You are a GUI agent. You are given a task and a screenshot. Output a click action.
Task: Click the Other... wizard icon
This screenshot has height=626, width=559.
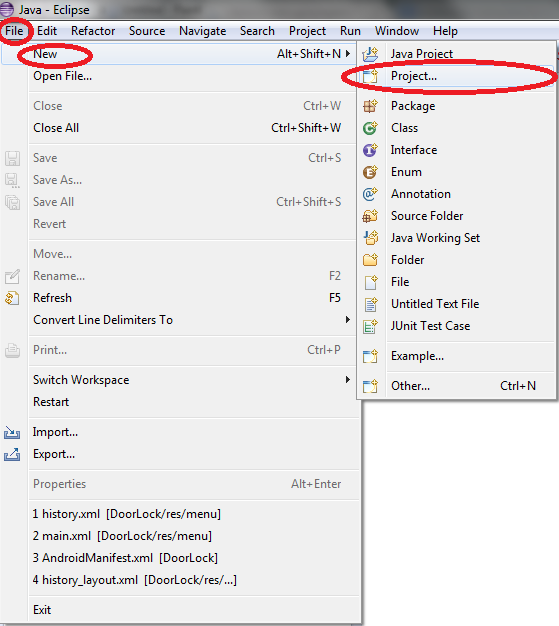370,386
